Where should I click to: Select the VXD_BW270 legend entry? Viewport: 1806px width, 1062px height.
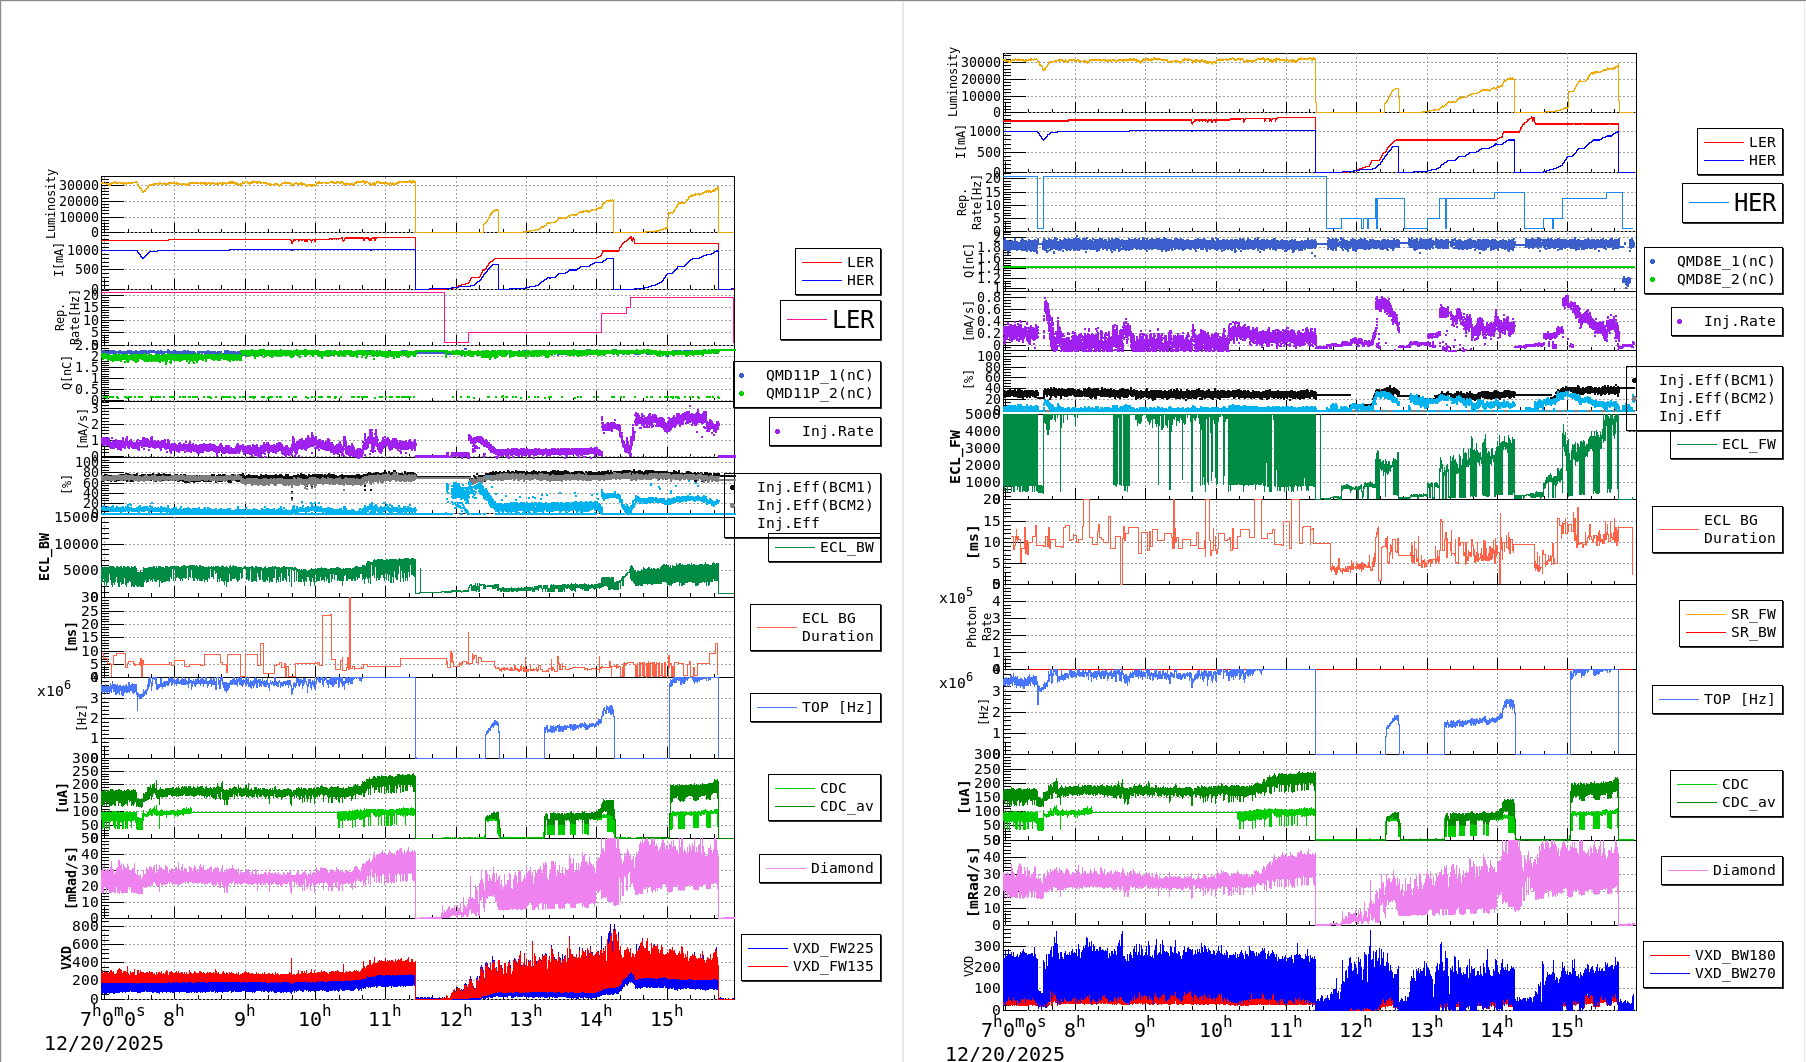[x=1713, y=973]
